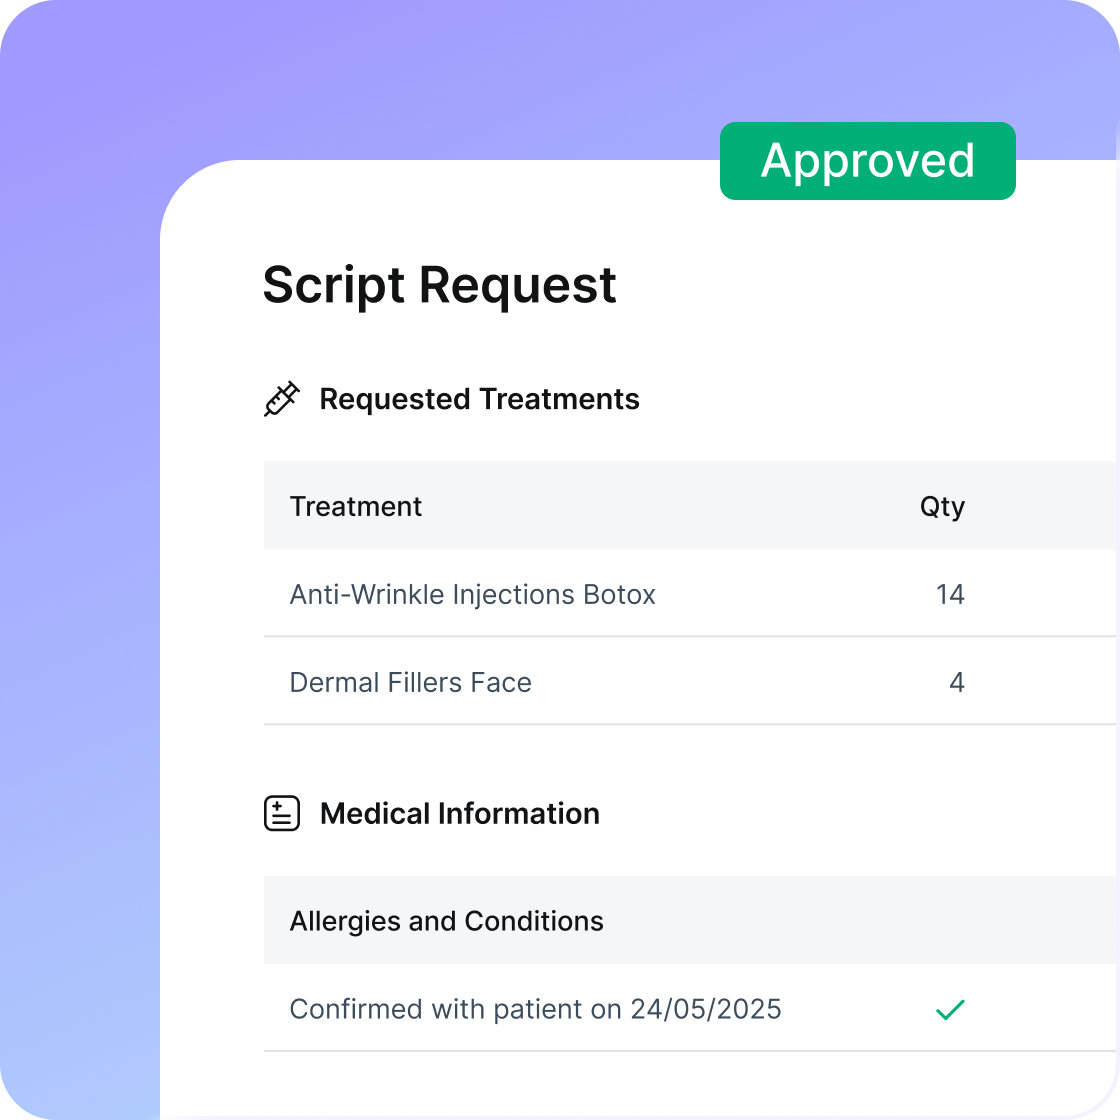Click the quantity 14 for Botox

950,594
